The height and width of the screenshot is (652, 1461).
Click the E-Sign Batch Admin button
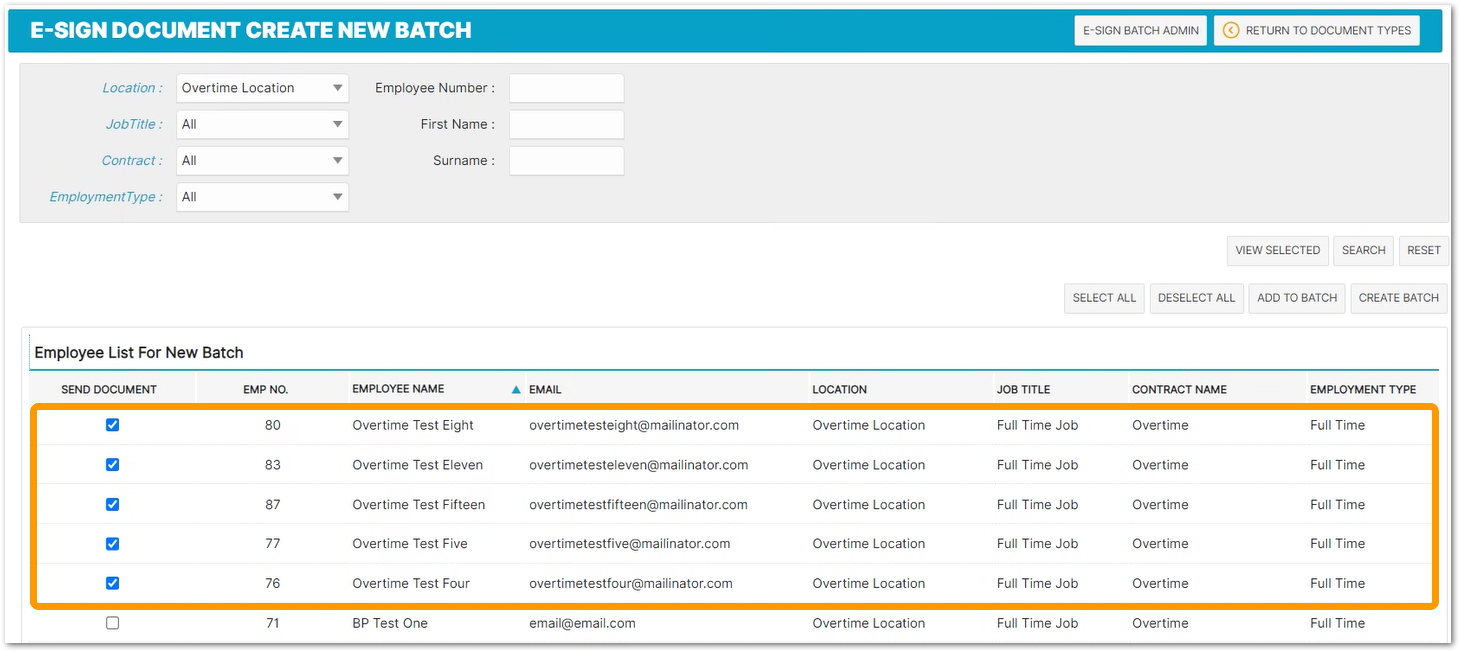pos(1140,30)
